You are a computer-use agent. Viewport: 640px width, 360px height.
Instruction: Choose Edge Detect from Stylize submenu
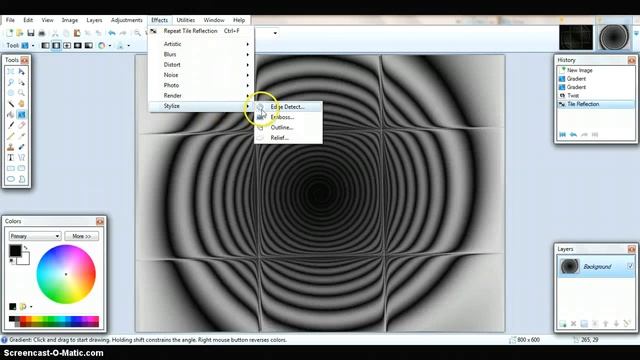coord(288,107)
